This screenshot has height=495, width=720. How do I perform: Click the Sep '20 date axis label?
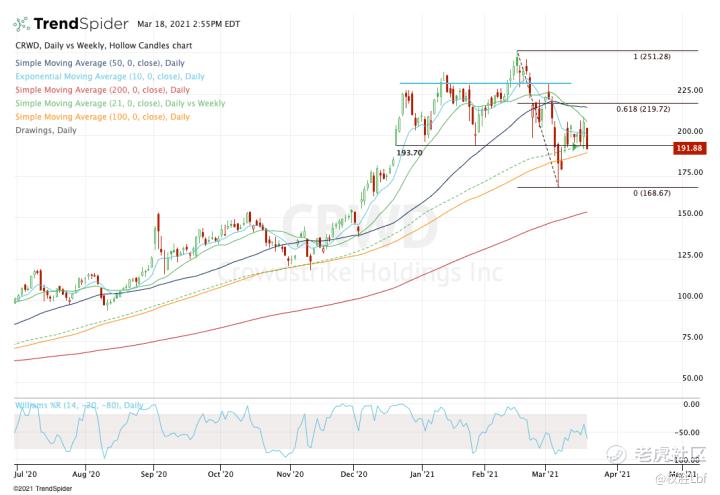coord(153,474)
